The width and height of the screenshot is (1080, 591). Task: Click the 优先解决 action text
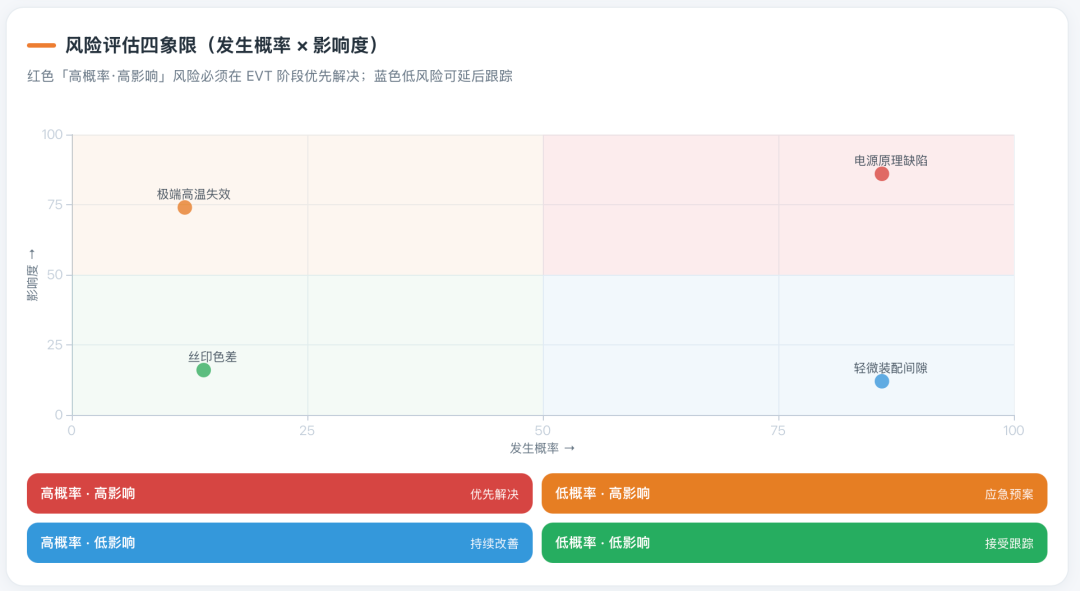pyautogui.click(x=495, y=494)
